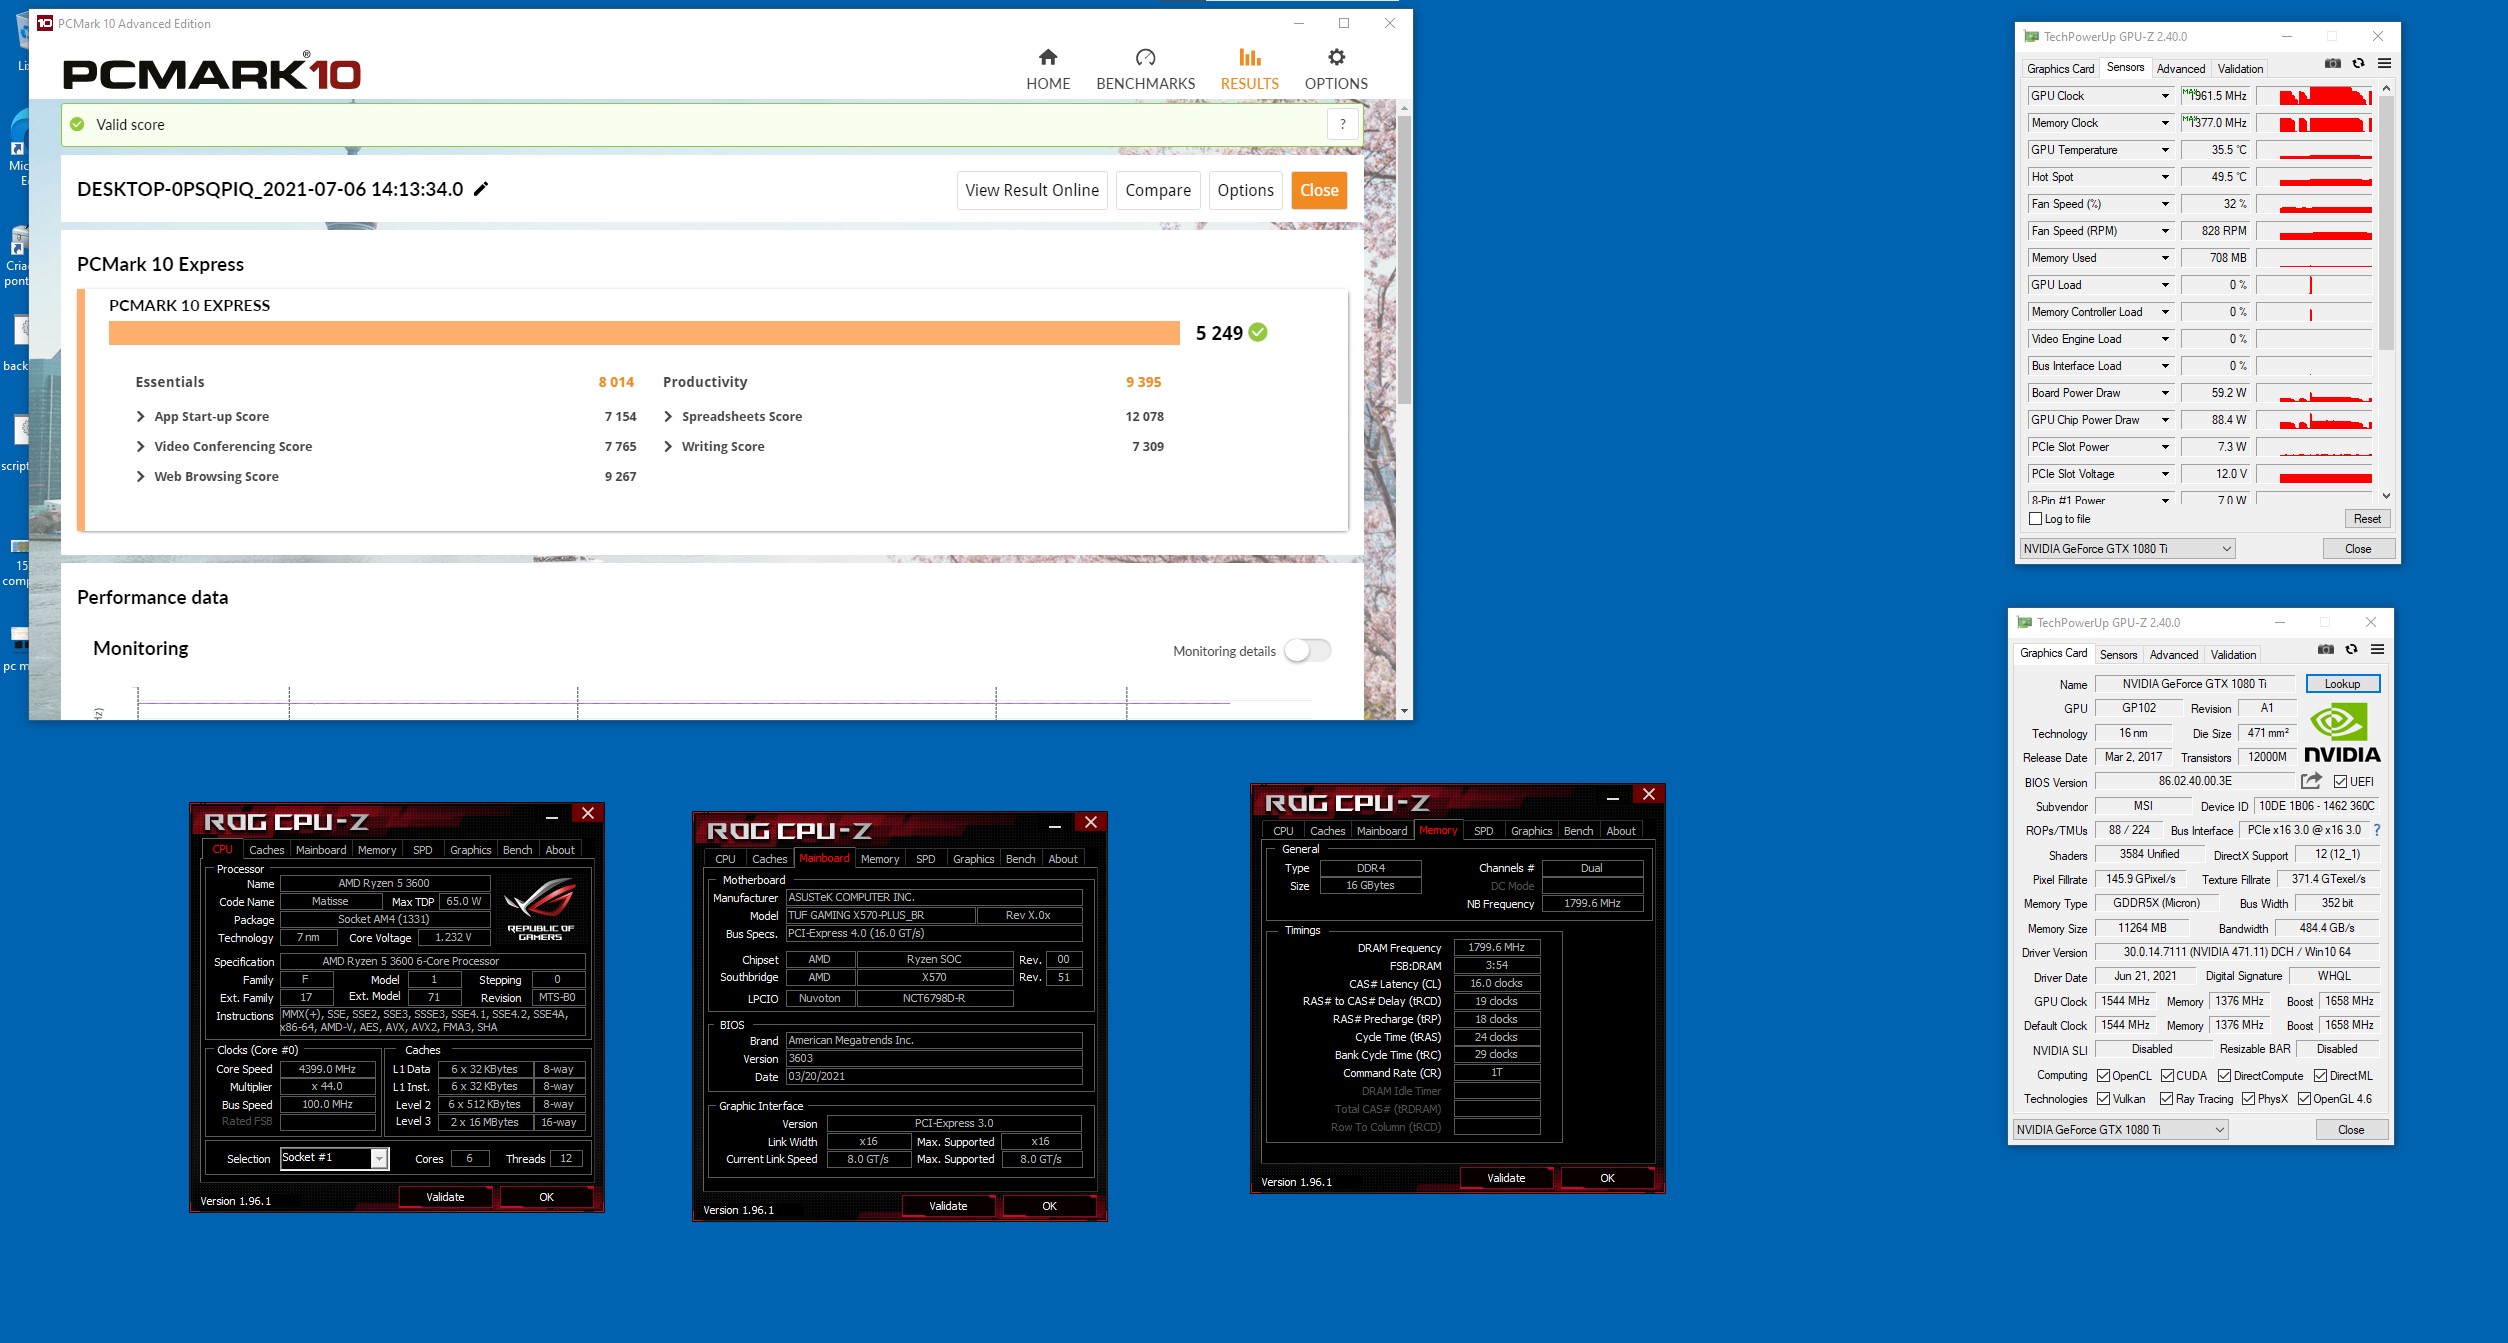Expand App Start-up Score row
The image size is (2508, 1343).
tap(141, 417)
